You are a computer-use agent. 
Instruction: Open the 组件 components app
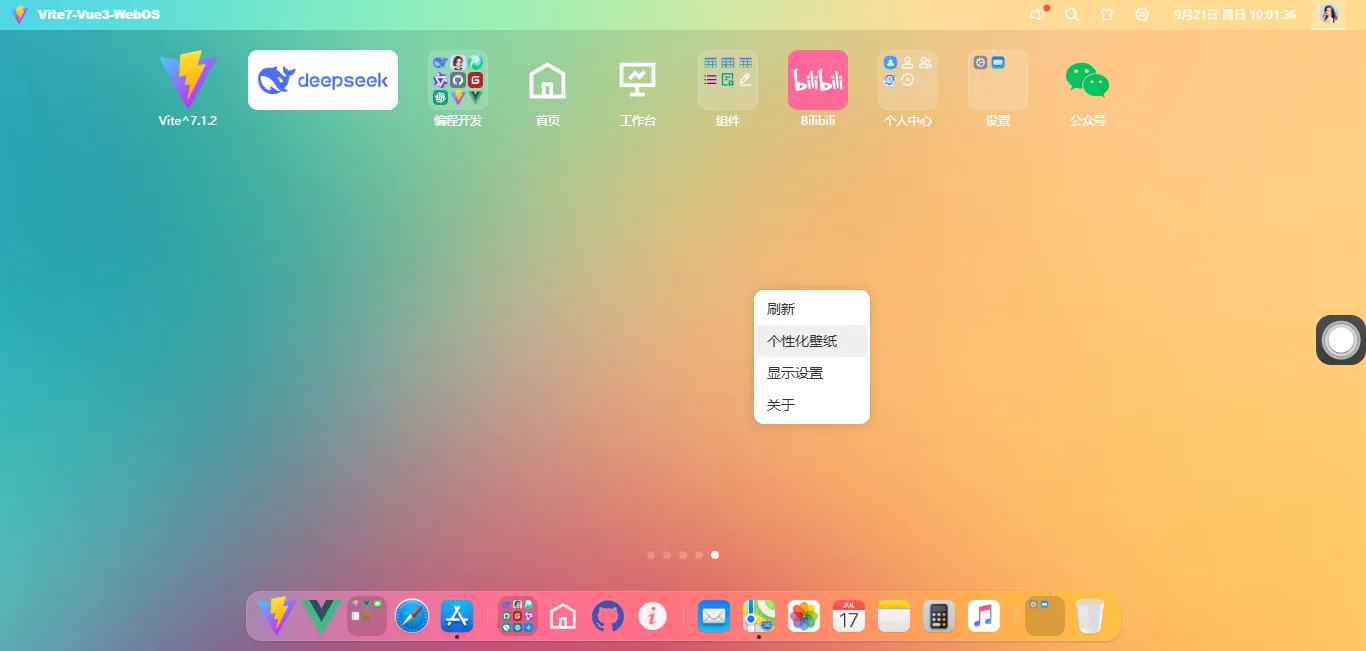pyautogui.click(x=727, y=79)
